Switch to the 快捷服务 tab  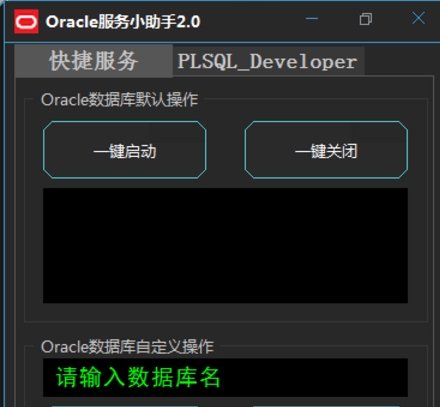click(94, 61)
